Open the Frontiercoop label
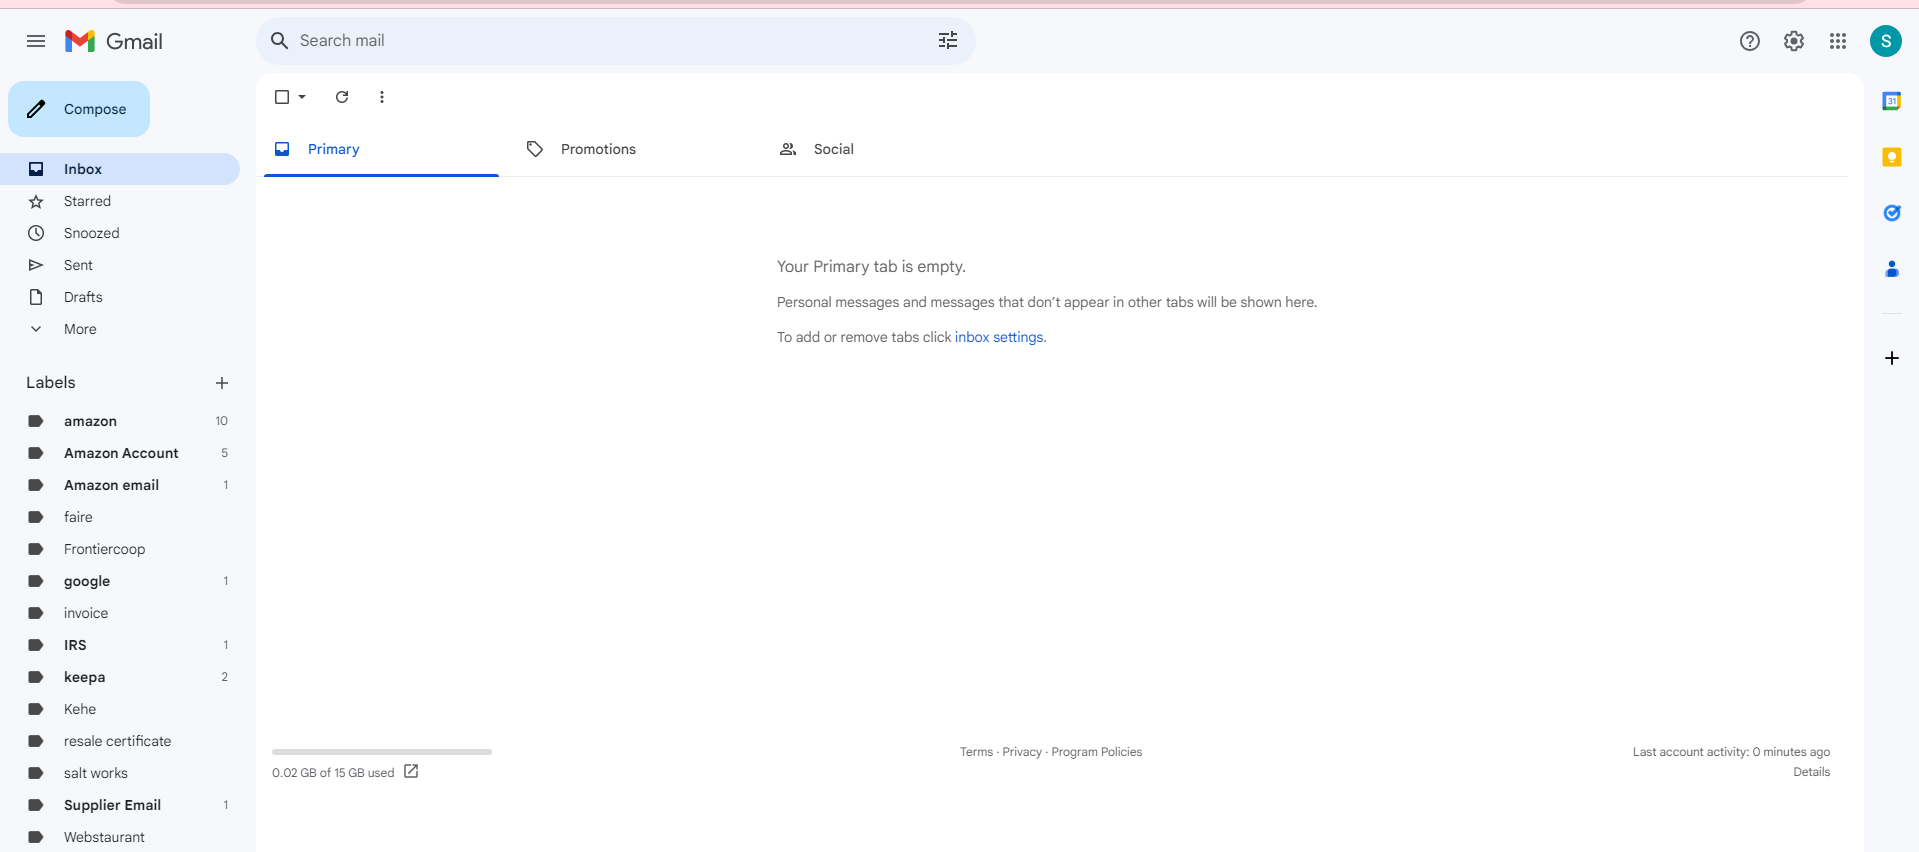The image size is (1919, 852). click(x=120, y=549)
